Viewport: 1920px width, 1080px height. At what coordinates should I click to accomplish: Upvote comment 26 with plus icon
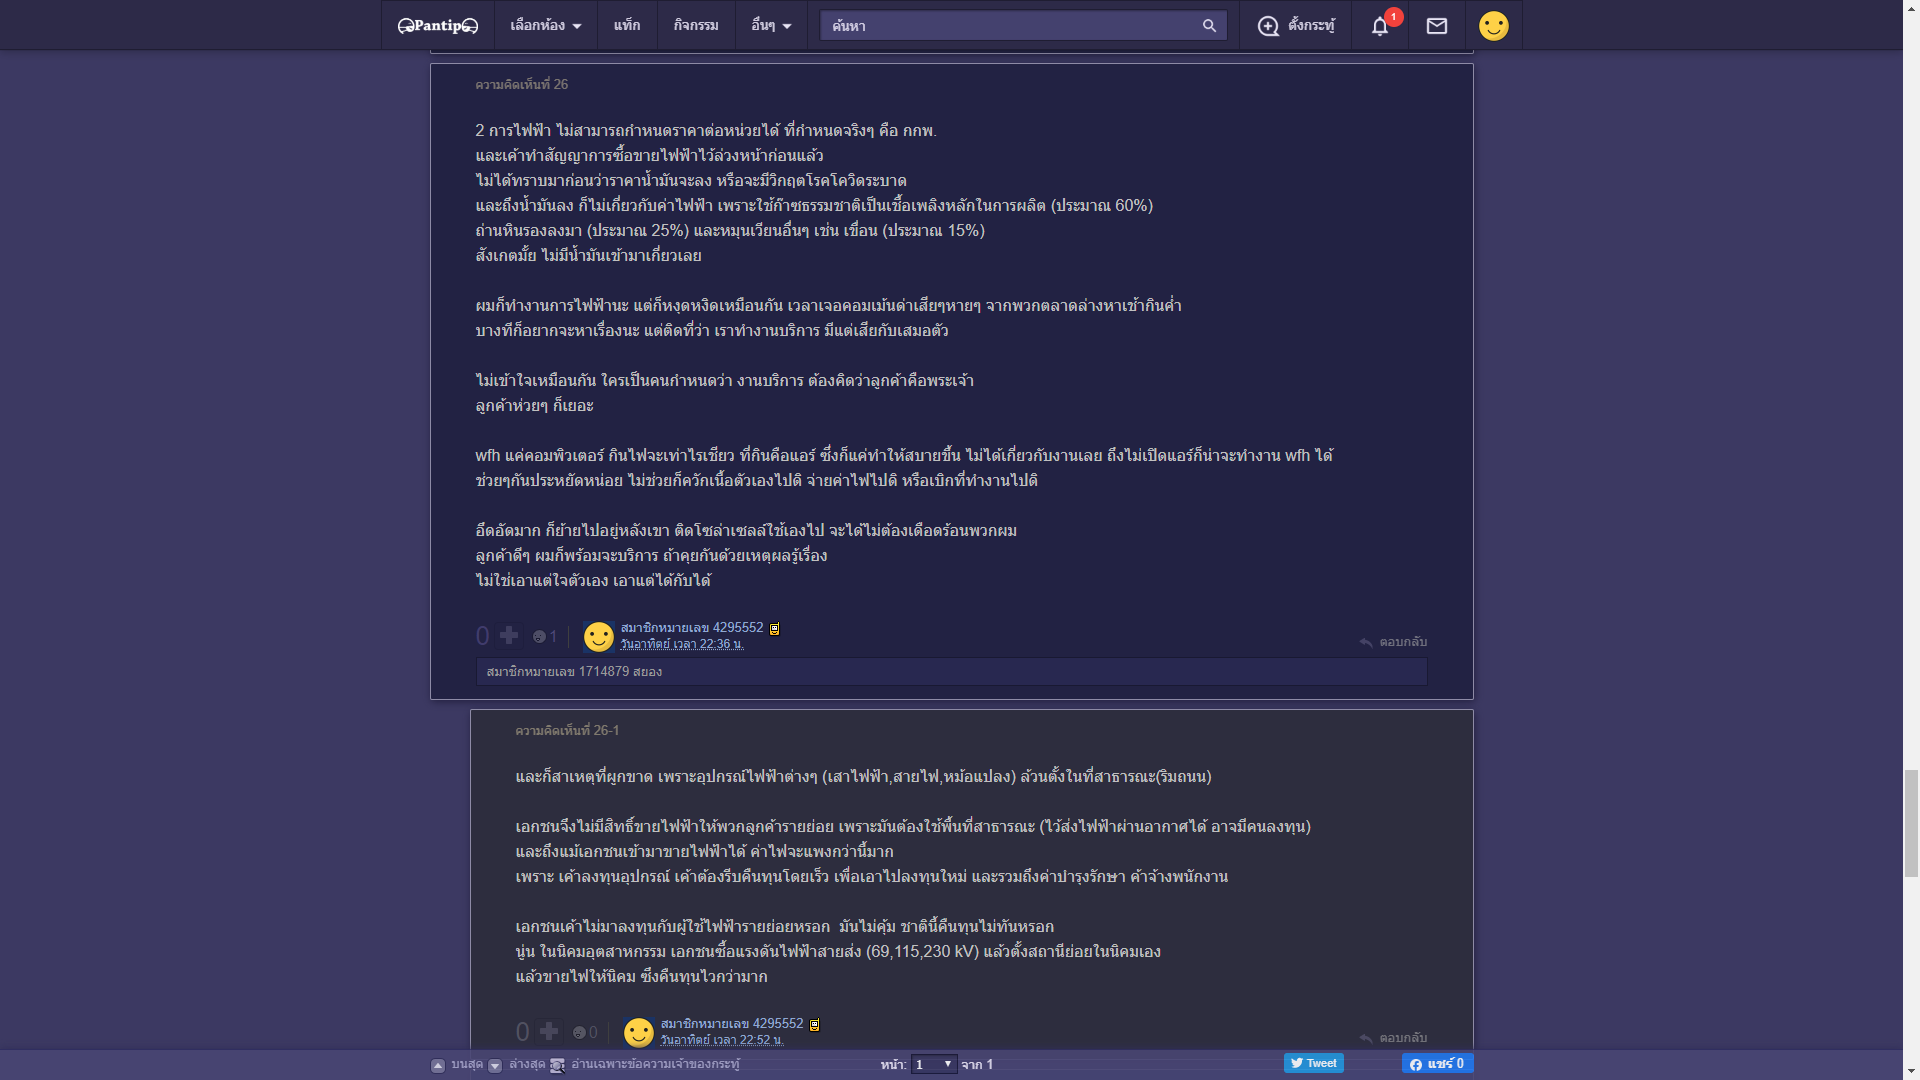pyautogui.click(x=509, y=636)
